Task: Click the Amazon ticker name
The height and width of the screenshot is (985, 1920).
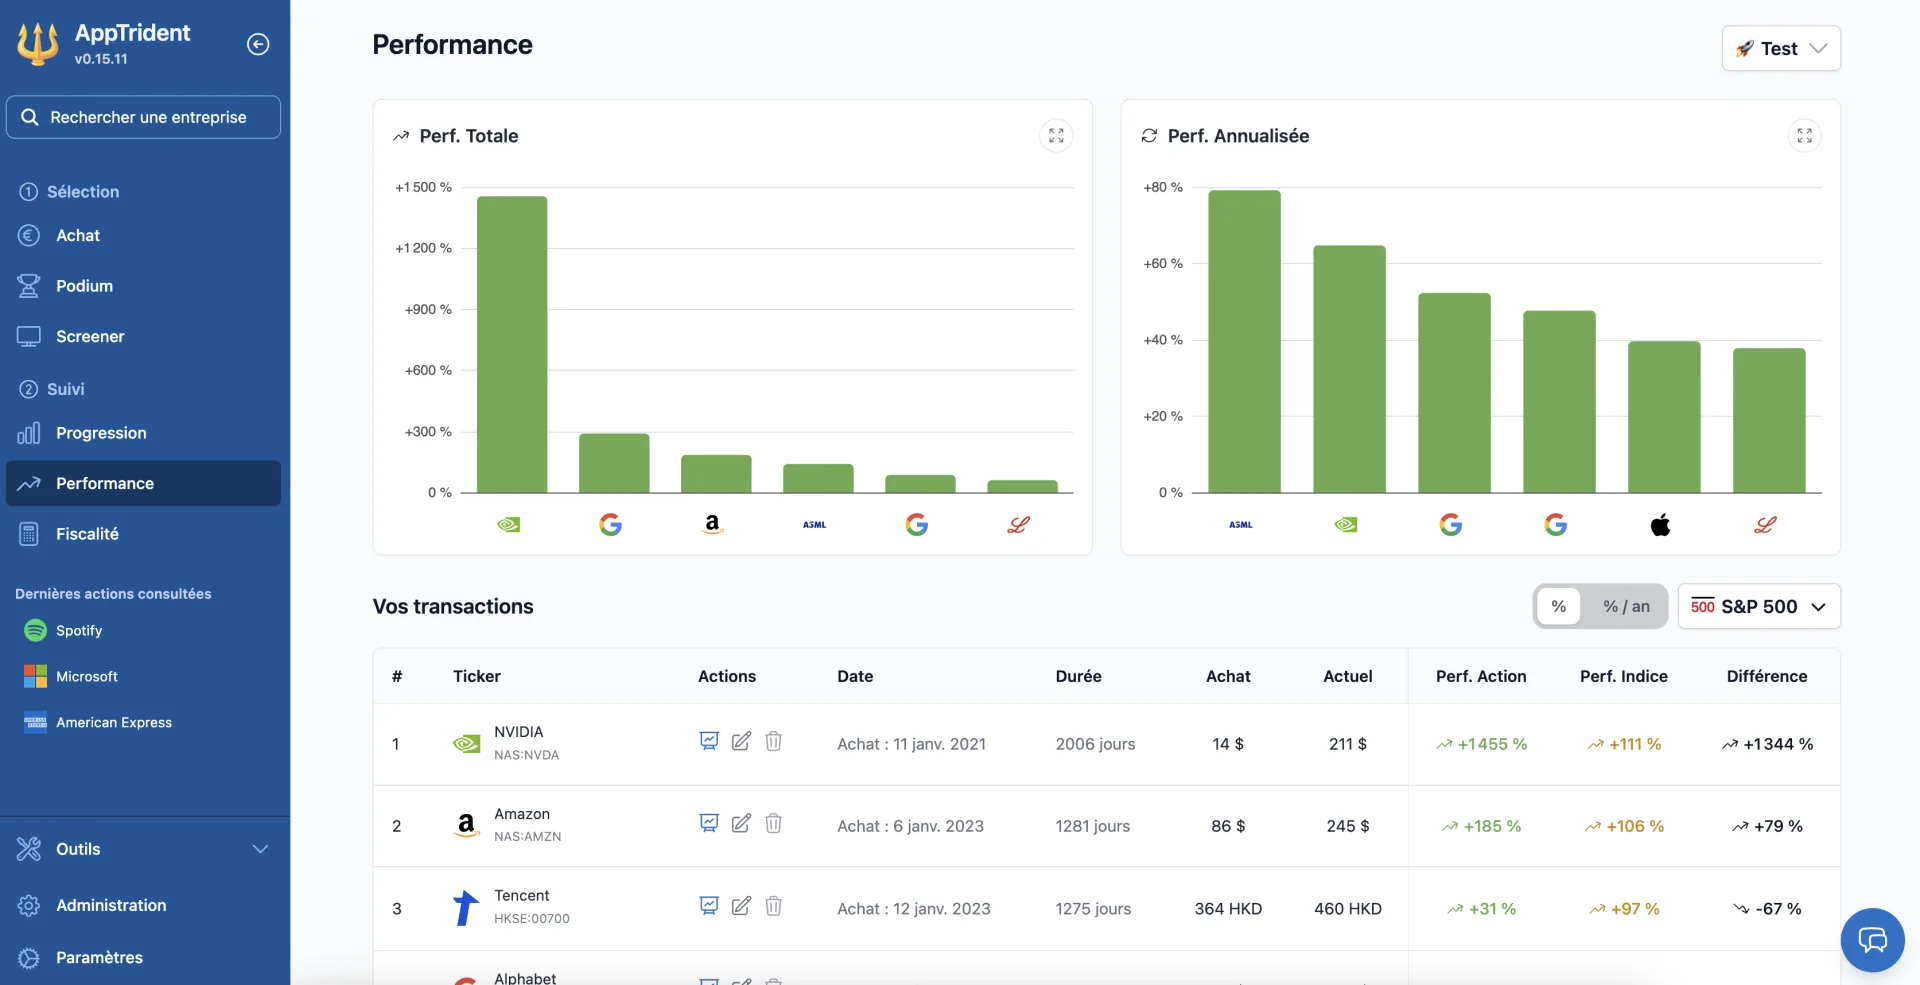Action: click(522, 814)
